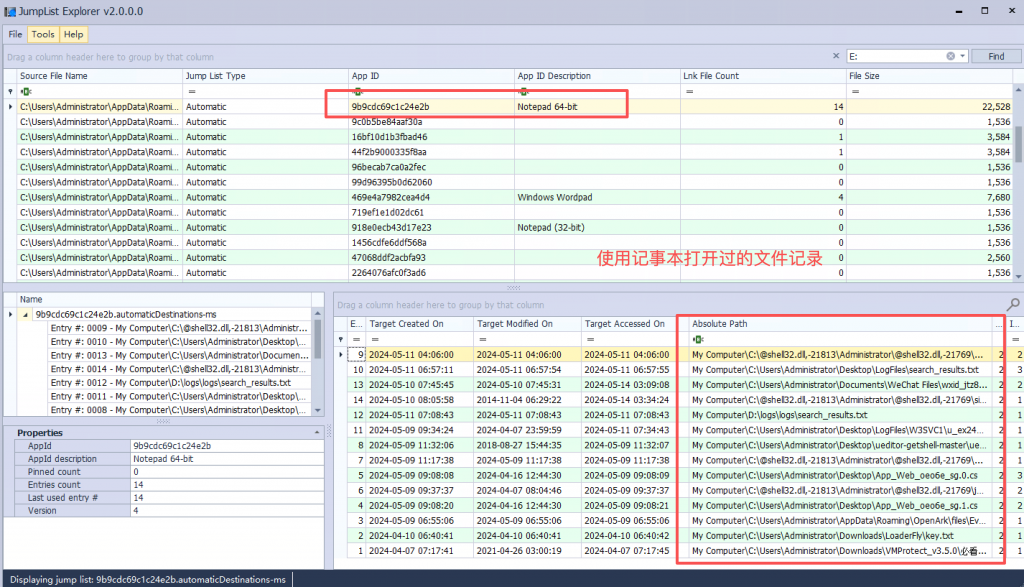
Task: Click filter operator icon under App ID Description
Action: [524, 92]
